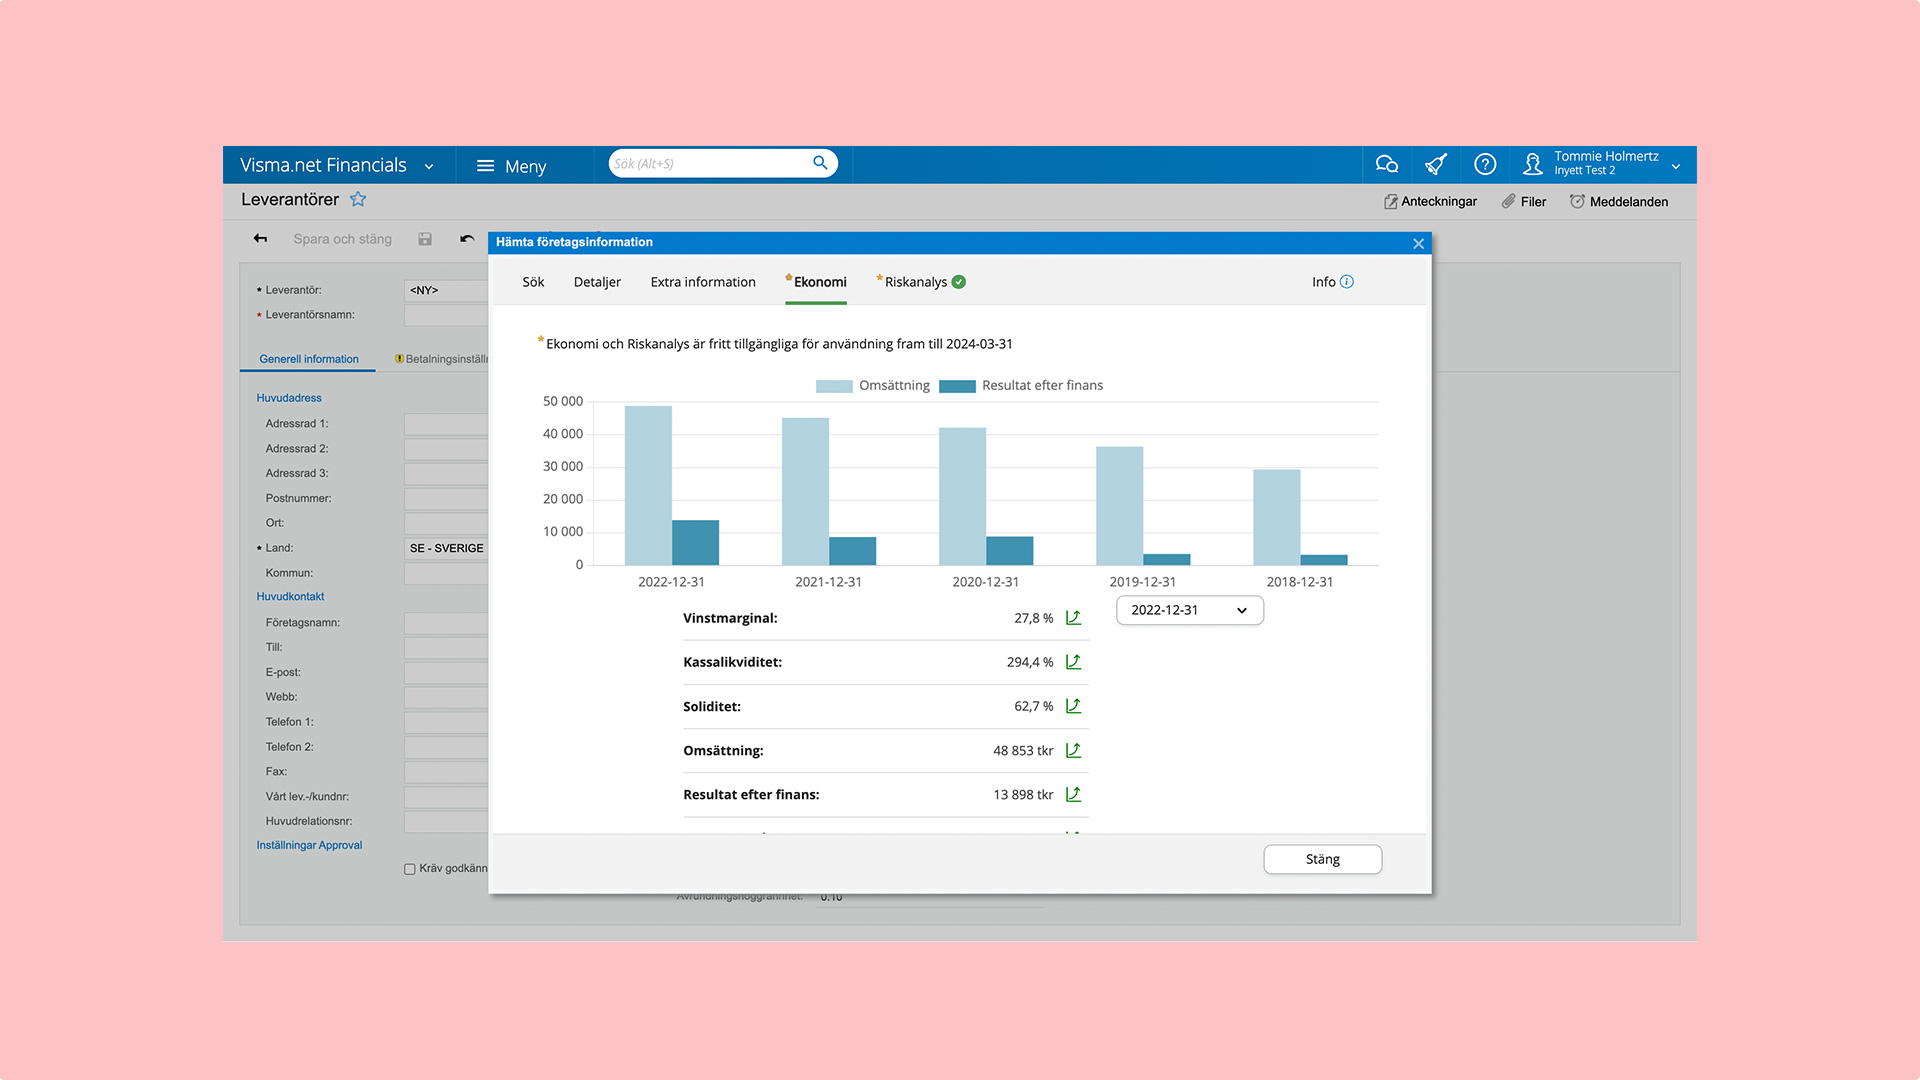This screenshot has width=1920, height=1080.
Task: Click the back arrow in toolbar
Action: (260, 239)
